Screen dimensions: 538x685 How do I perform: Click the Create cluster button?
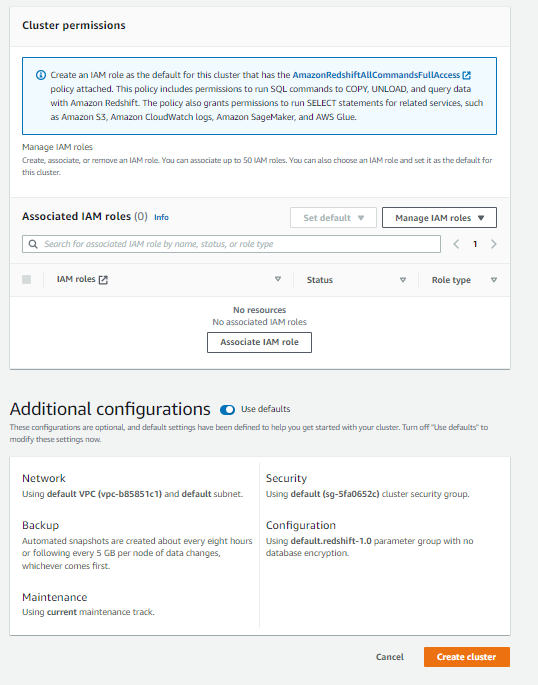click(x=466, y=657)
